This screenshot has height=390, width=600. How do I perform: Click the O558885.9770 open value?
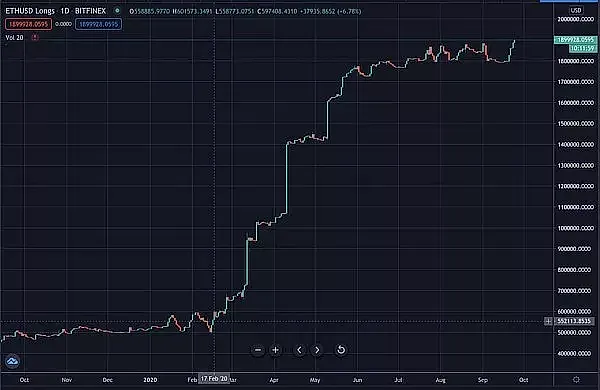150,11
